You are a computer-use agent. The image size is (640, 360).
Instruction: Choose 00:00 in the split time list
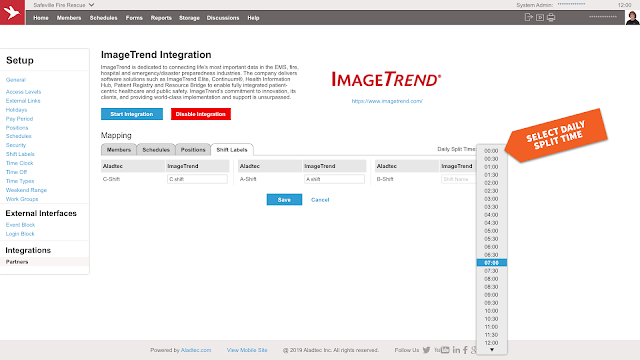pyautogui.click(x=491, y=151)
